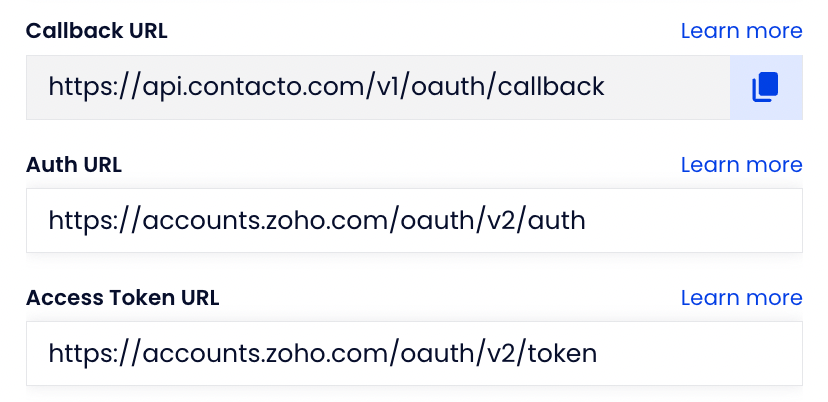
Task: Copy the Callback URL using the copy icon
Action: pos(765,87)
